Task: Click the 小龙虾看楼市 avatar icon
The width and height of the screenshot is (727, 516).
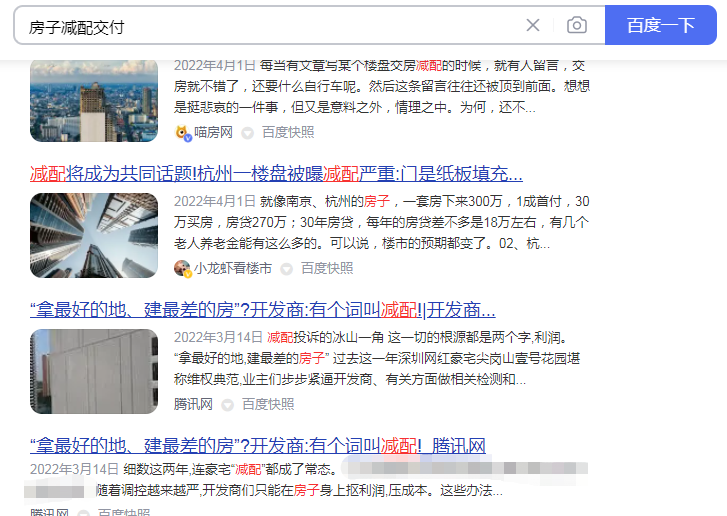Action: 182,268
